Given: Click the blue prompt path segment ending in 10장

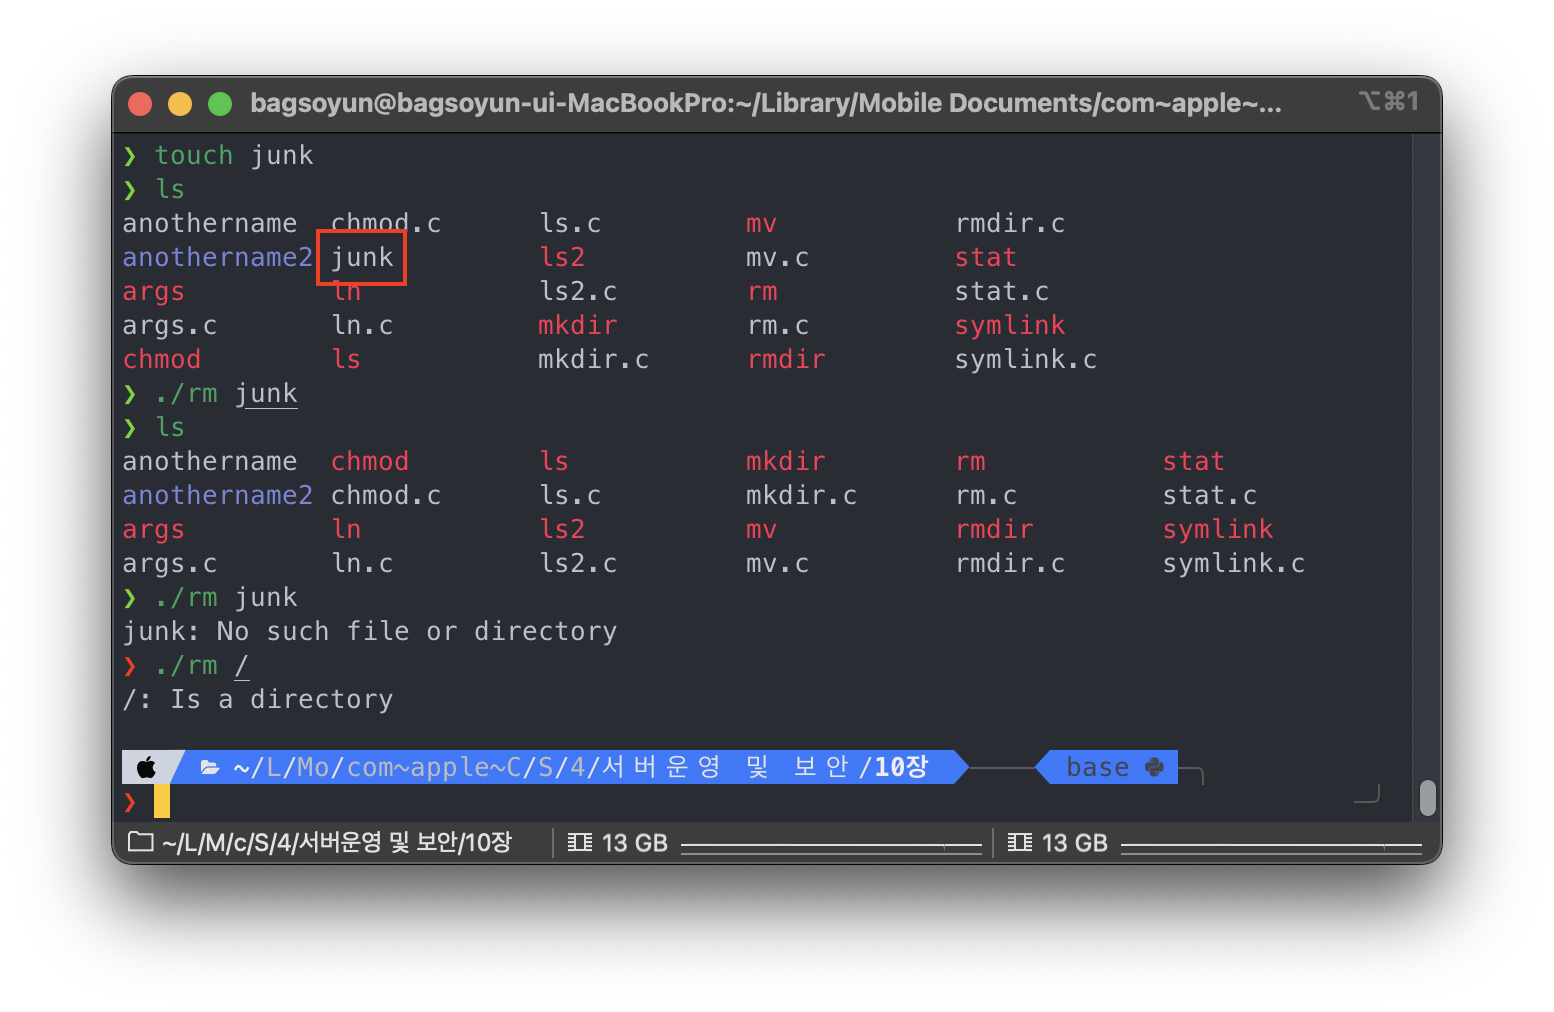Looking at the screenshot, I should pos(570,767).
